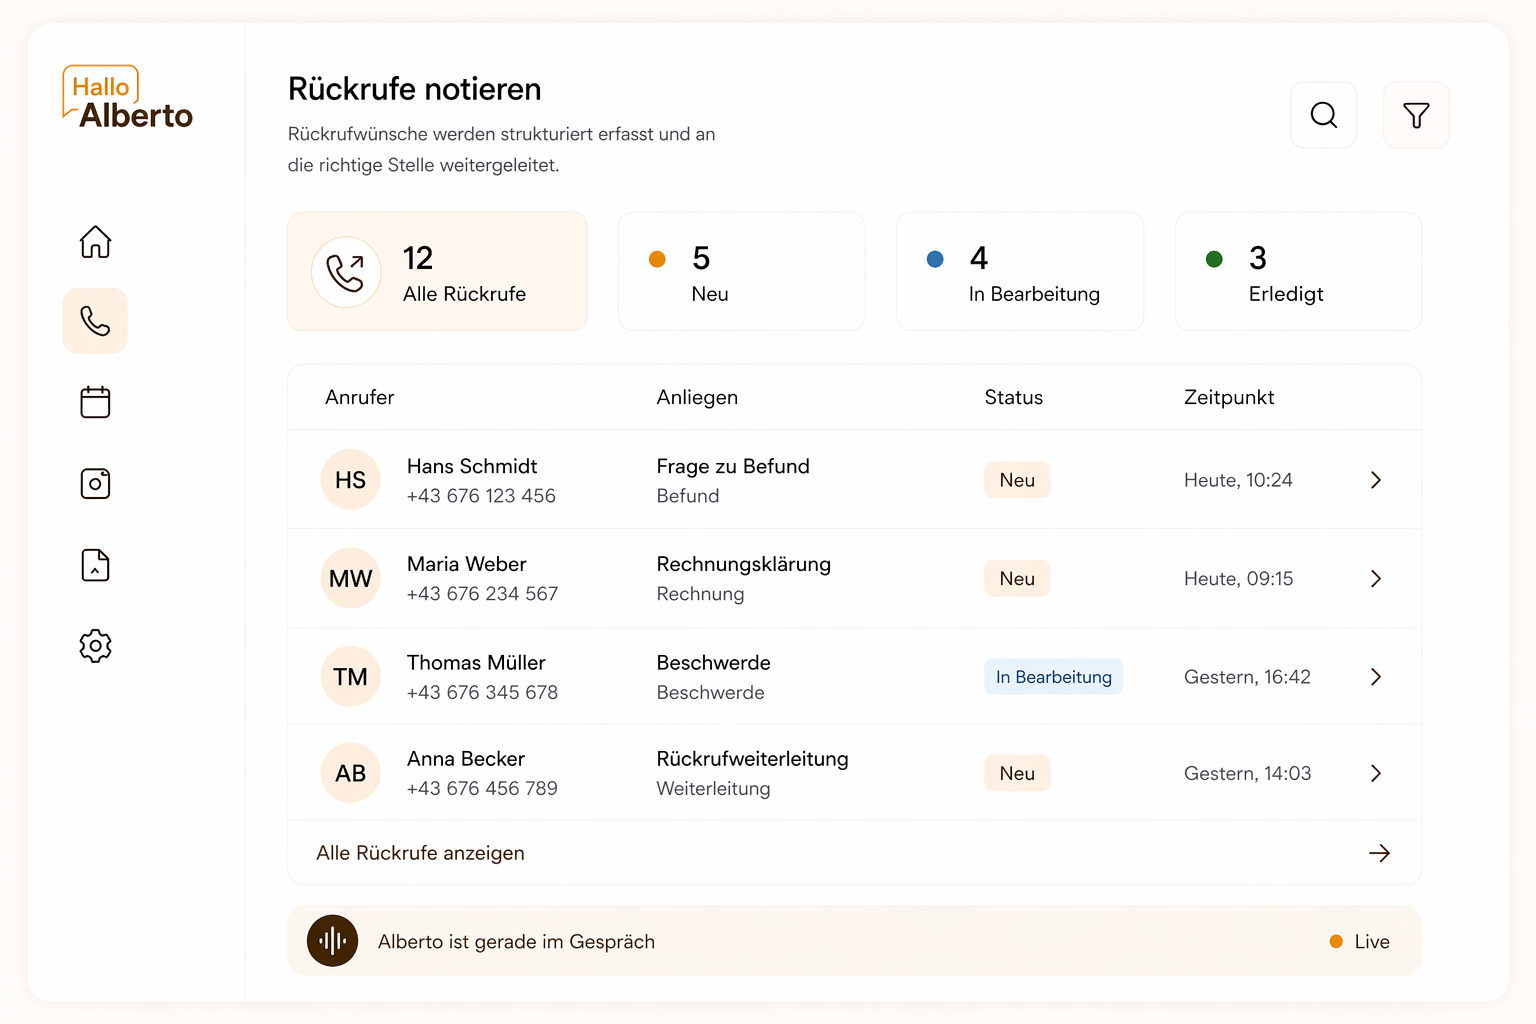The height and width of the screenshot is (1024, 1536).
Task: Expand Hans Schmidt row chevron
Action: click(x=1376, y=480)
